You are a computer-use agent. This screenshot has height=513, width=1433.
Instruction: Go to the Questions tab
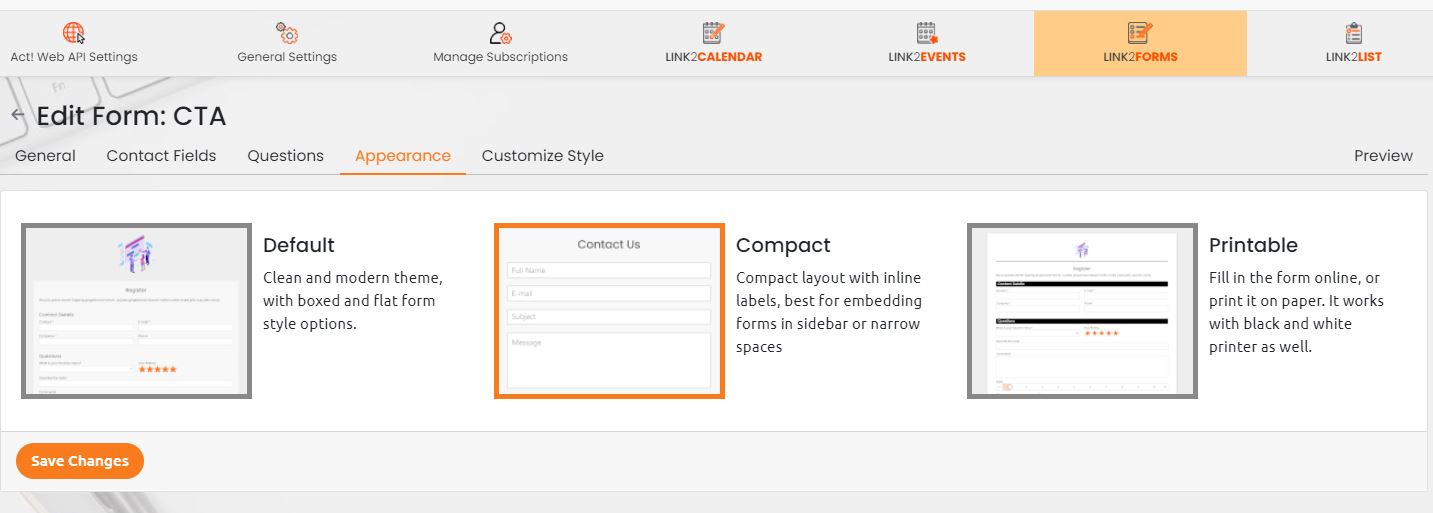(285, 156)
